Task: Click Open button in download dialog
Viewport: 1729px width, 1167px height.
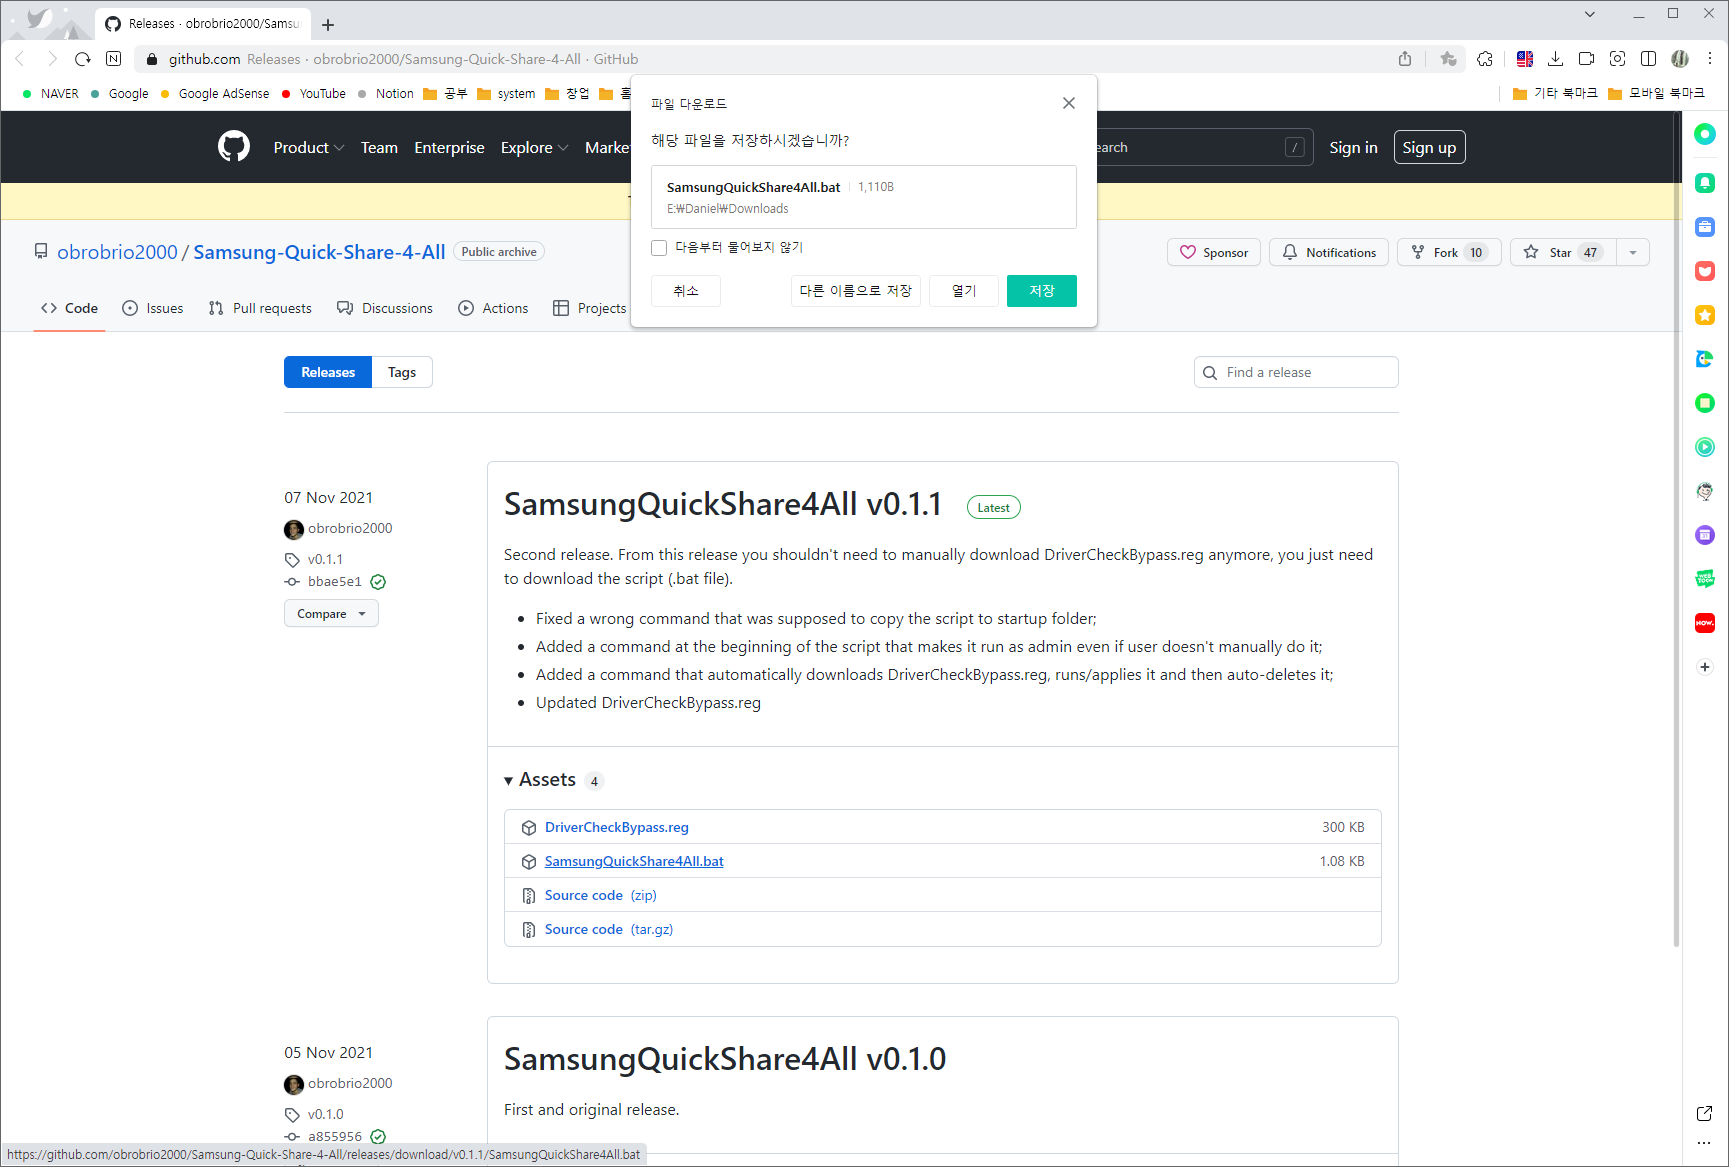Action: (x=964, y=291)
